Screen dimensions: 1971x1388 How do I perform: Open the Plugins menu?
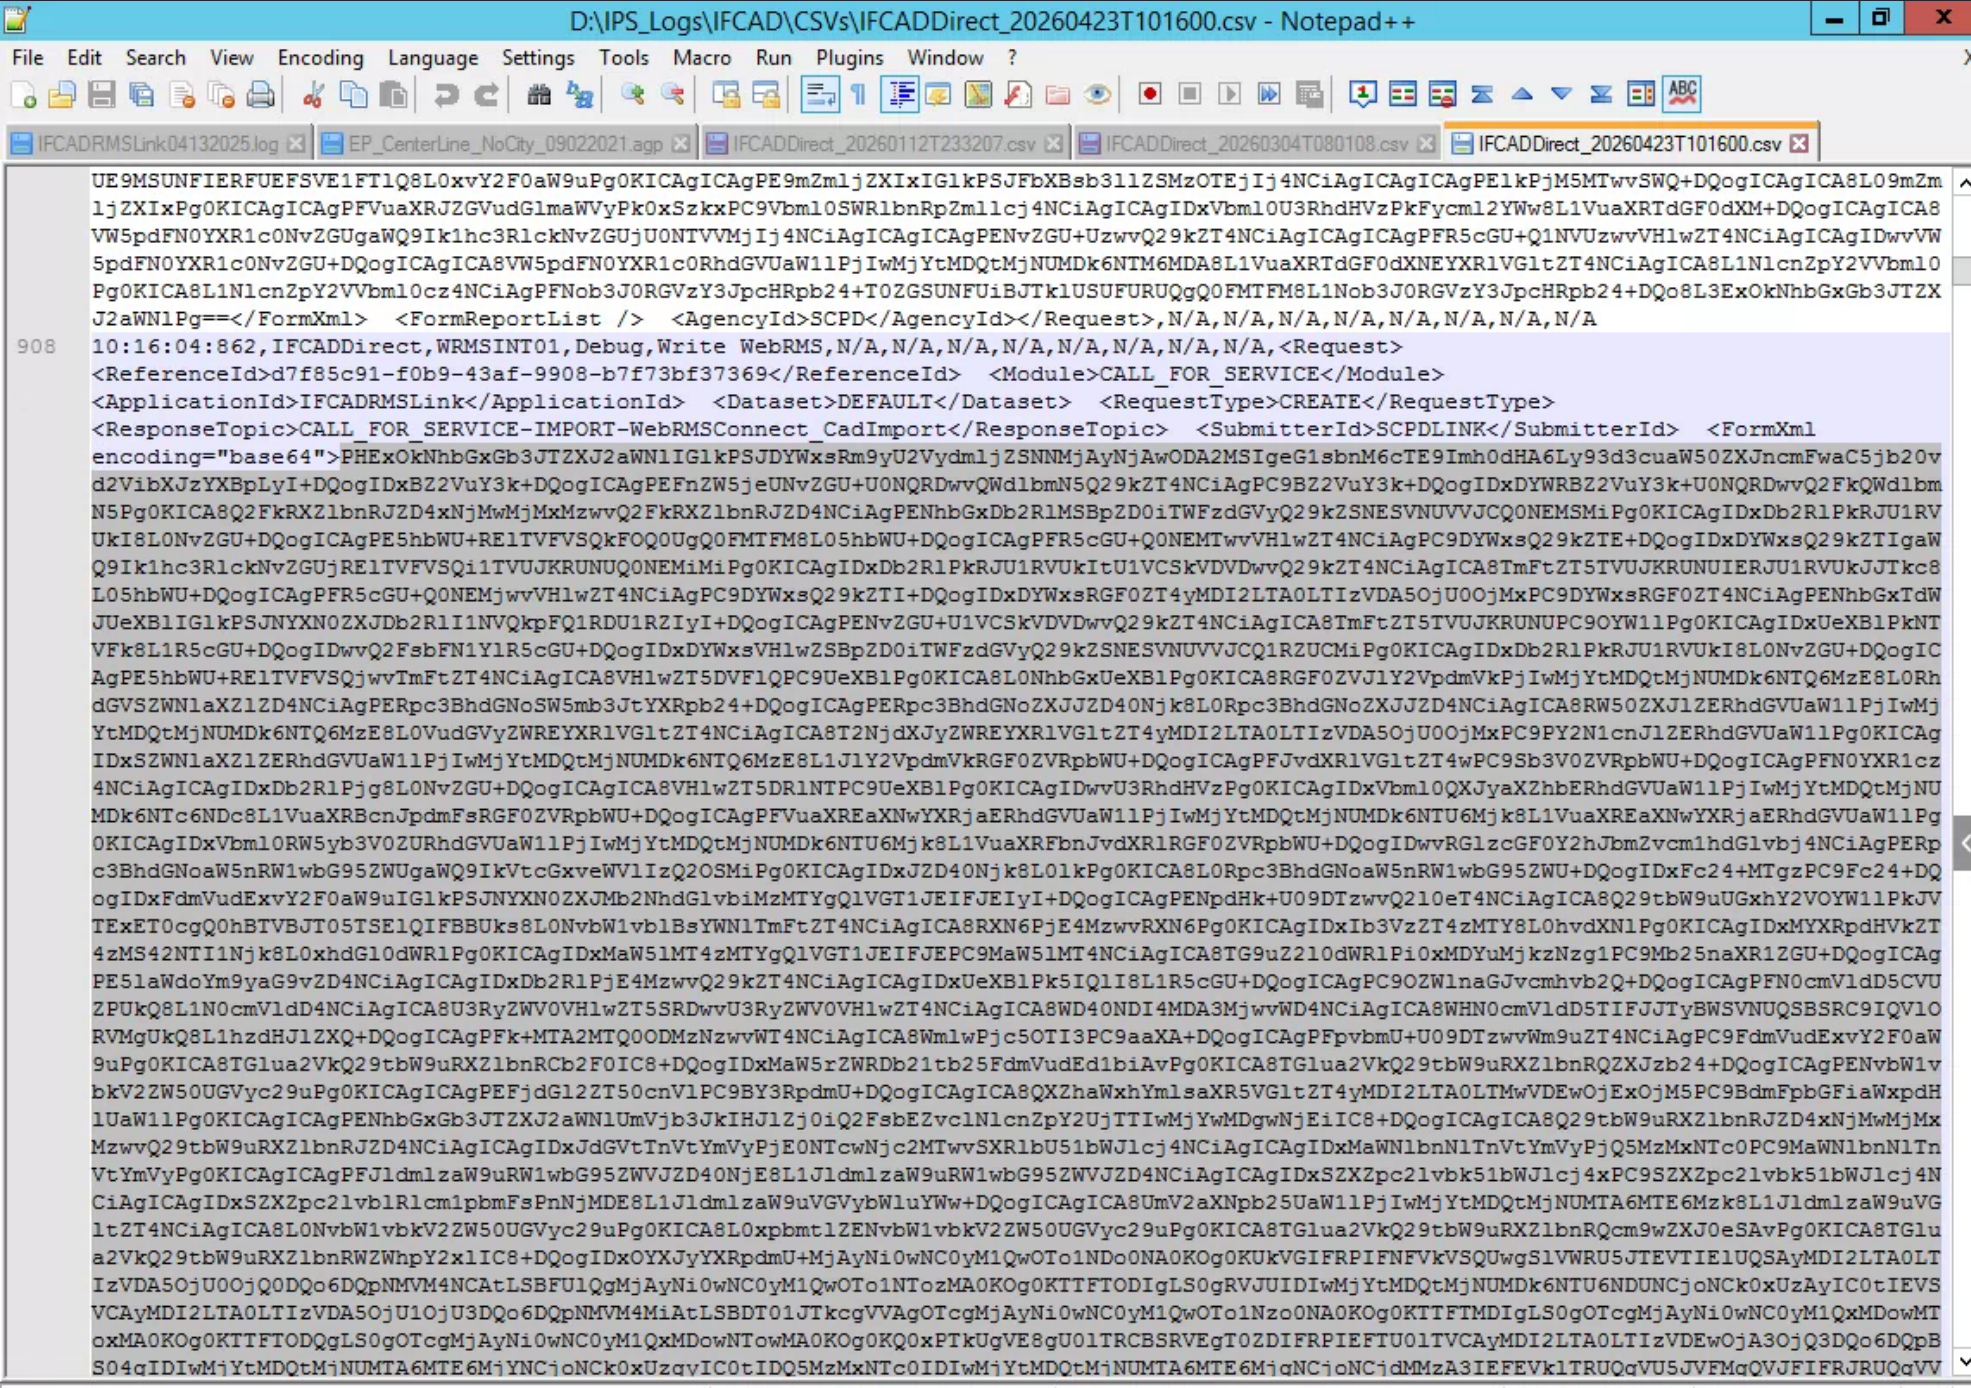(x=849, y=58)
